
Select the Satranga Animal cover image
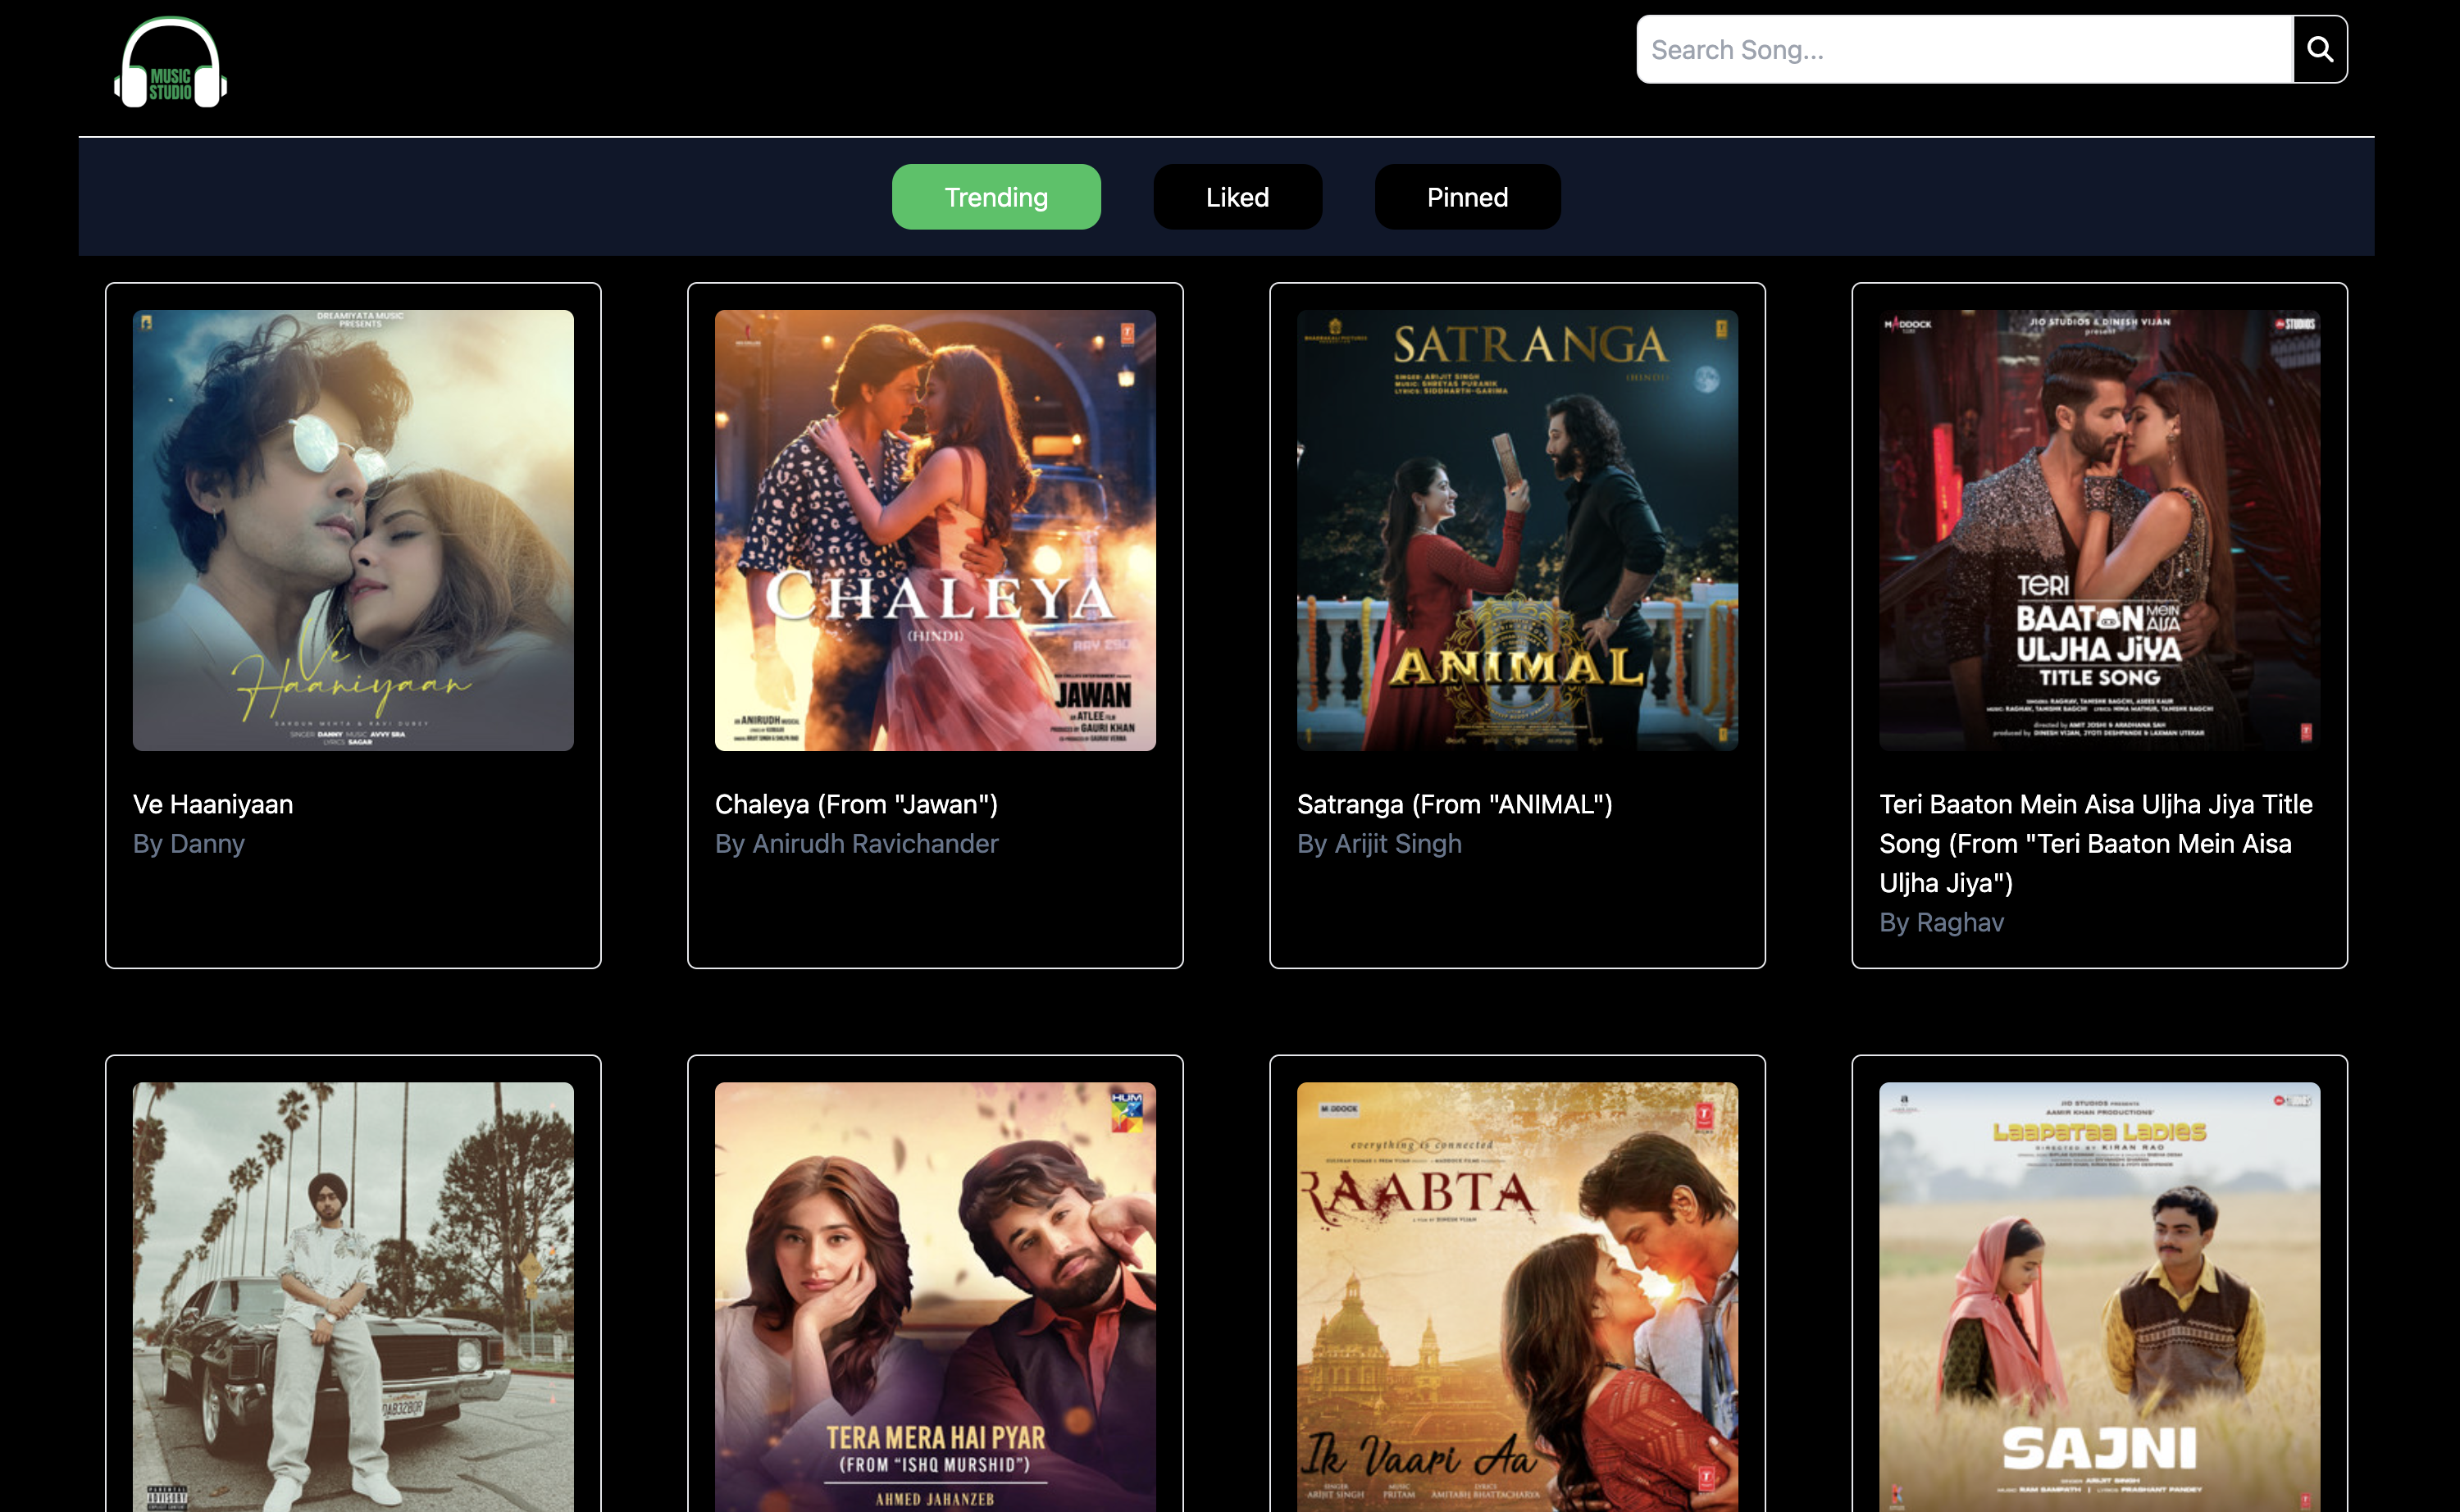[1517, 530]
